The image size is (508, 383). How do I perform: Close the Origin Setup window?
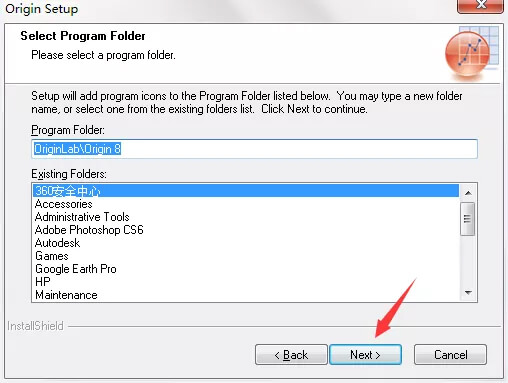[480, 5]
